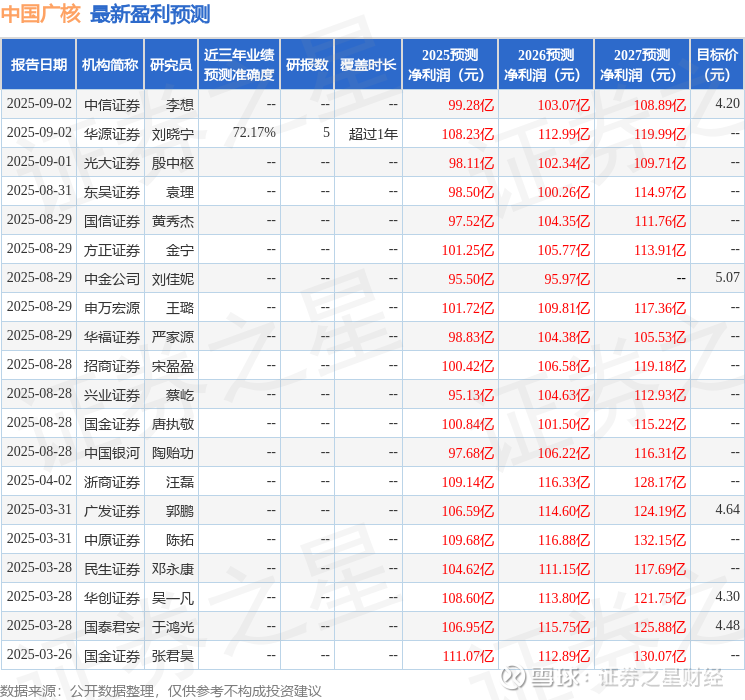Image resolution: width=745 pixels, height=700 pixels.
Task: Select analyst 唐执敬 cell
Action: (x=173, y=424)
